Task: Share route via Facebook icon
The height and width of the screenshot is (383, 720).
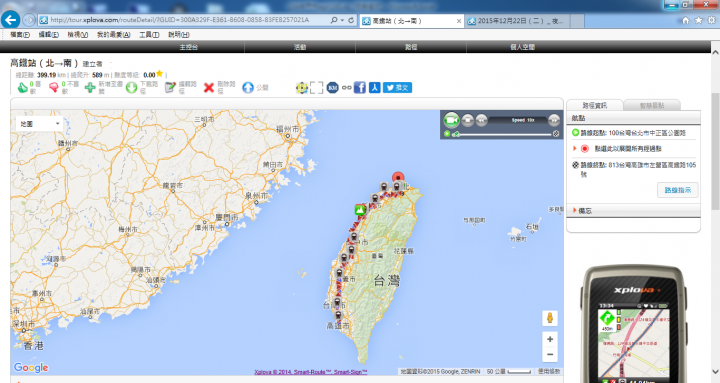Action: [x=360, y=87]
